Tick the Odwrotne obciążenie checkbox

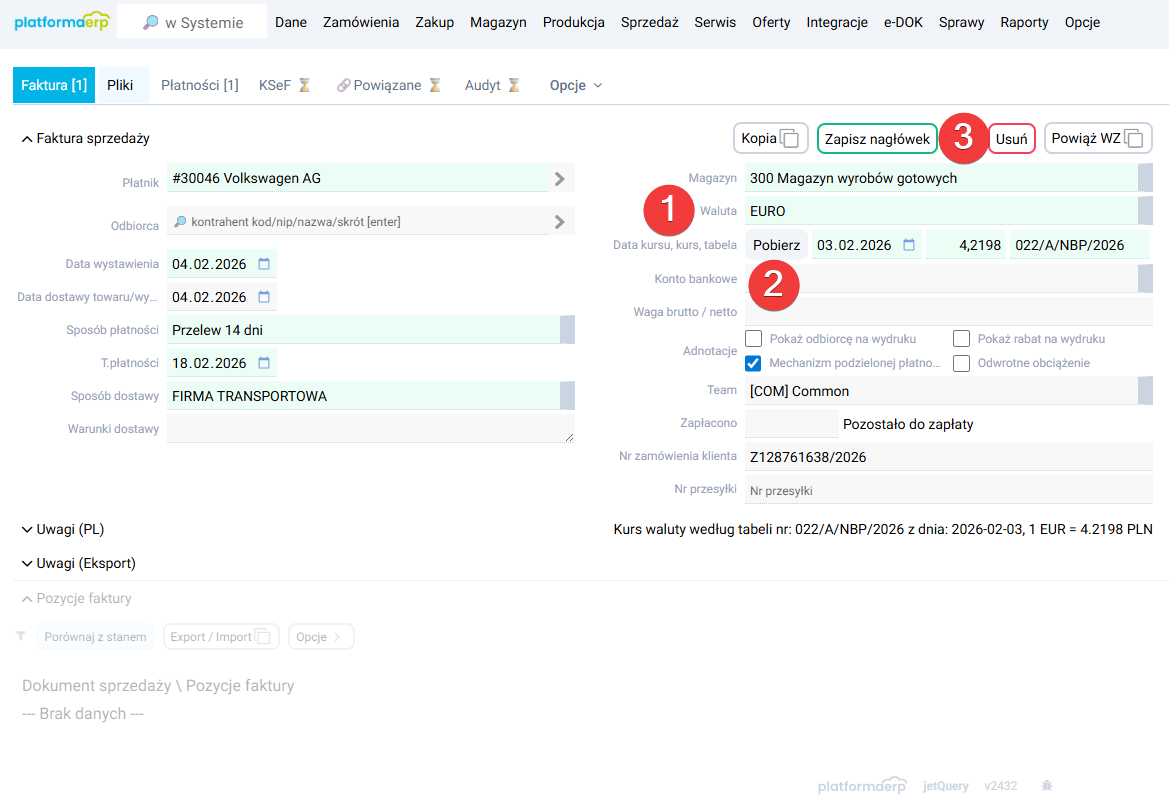(961, 363)
